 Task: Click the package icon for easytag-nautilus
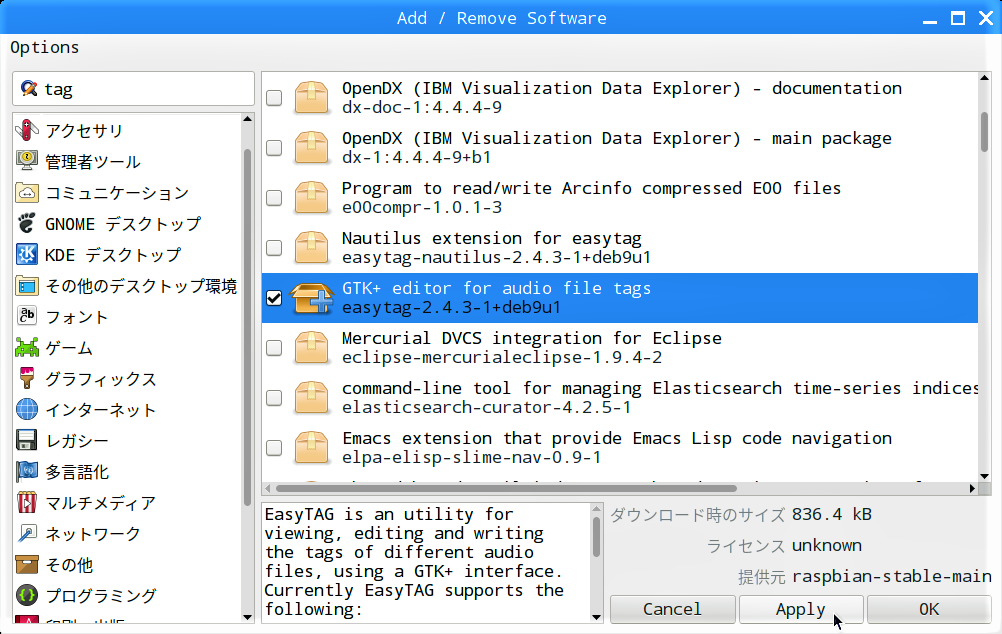(x=311, y=247)
